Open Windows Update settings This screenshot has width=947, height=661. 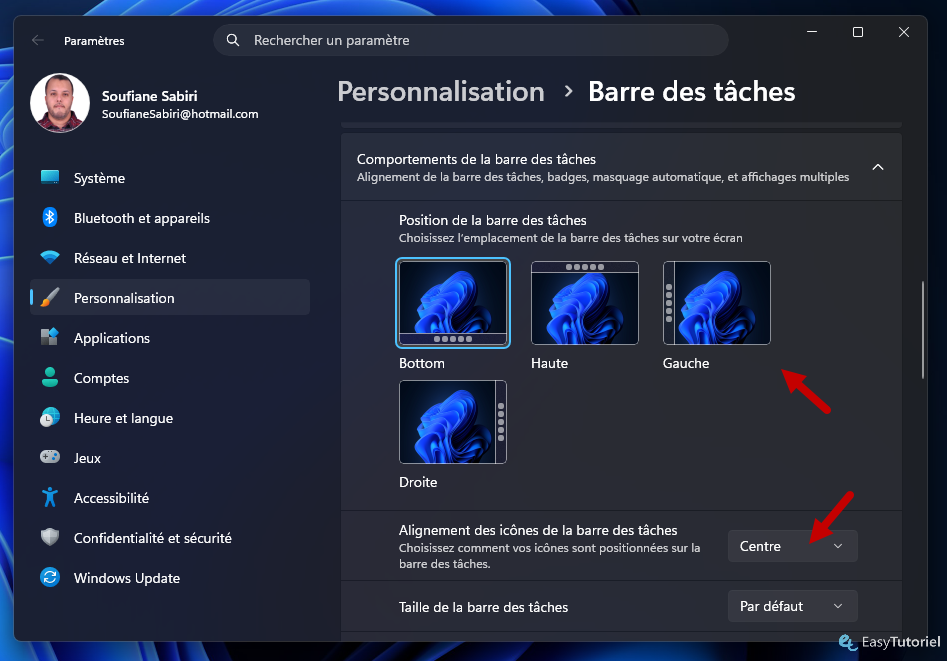170,578
